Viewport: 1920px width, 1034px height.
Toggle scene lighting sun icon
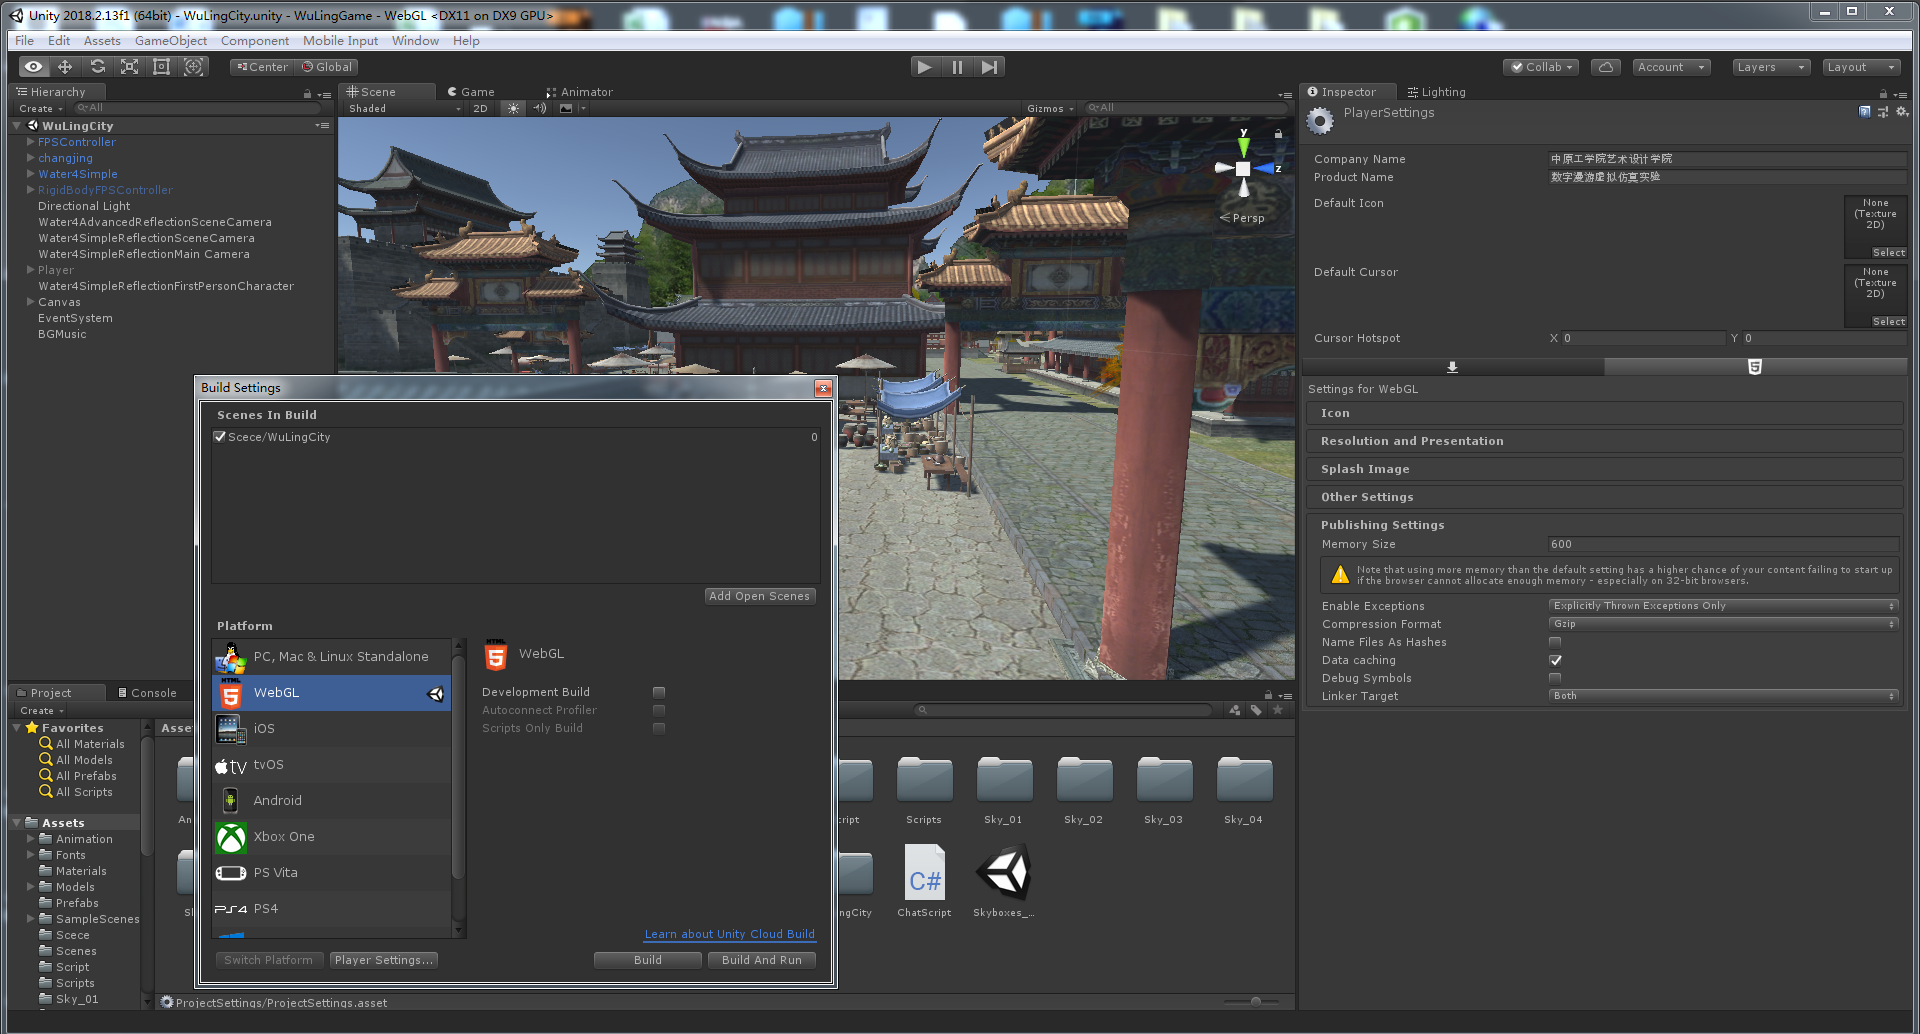point(513,109)
